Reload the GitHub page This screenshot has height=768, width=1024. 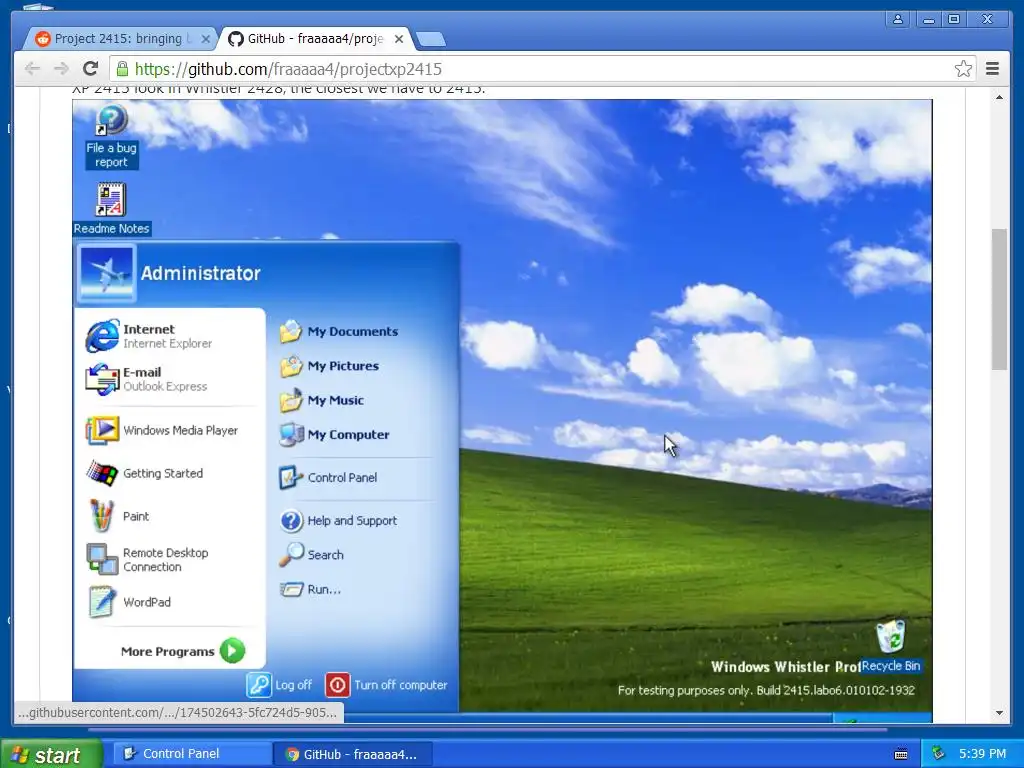(x=91, y=69)
